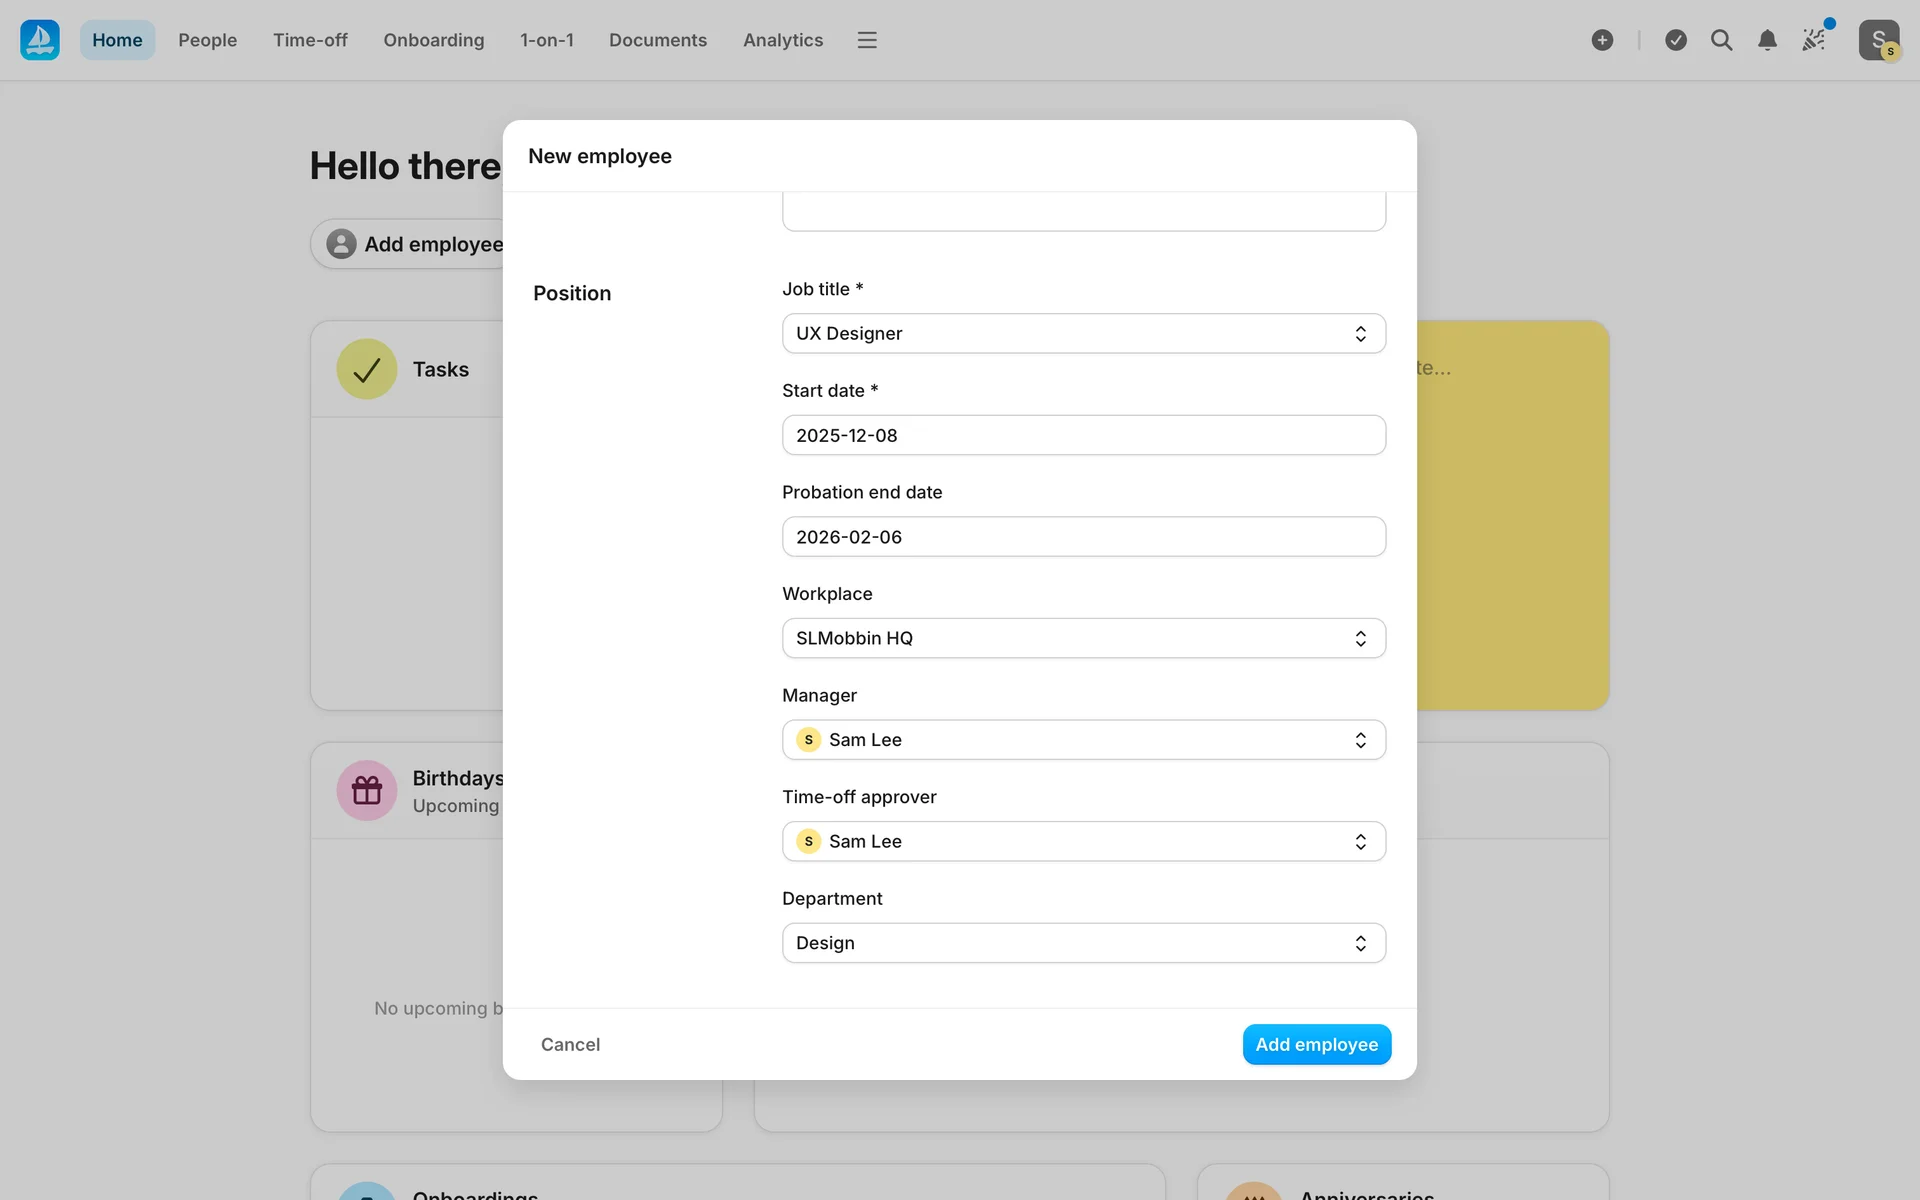Click the Probation end date field

point(1083,537)
